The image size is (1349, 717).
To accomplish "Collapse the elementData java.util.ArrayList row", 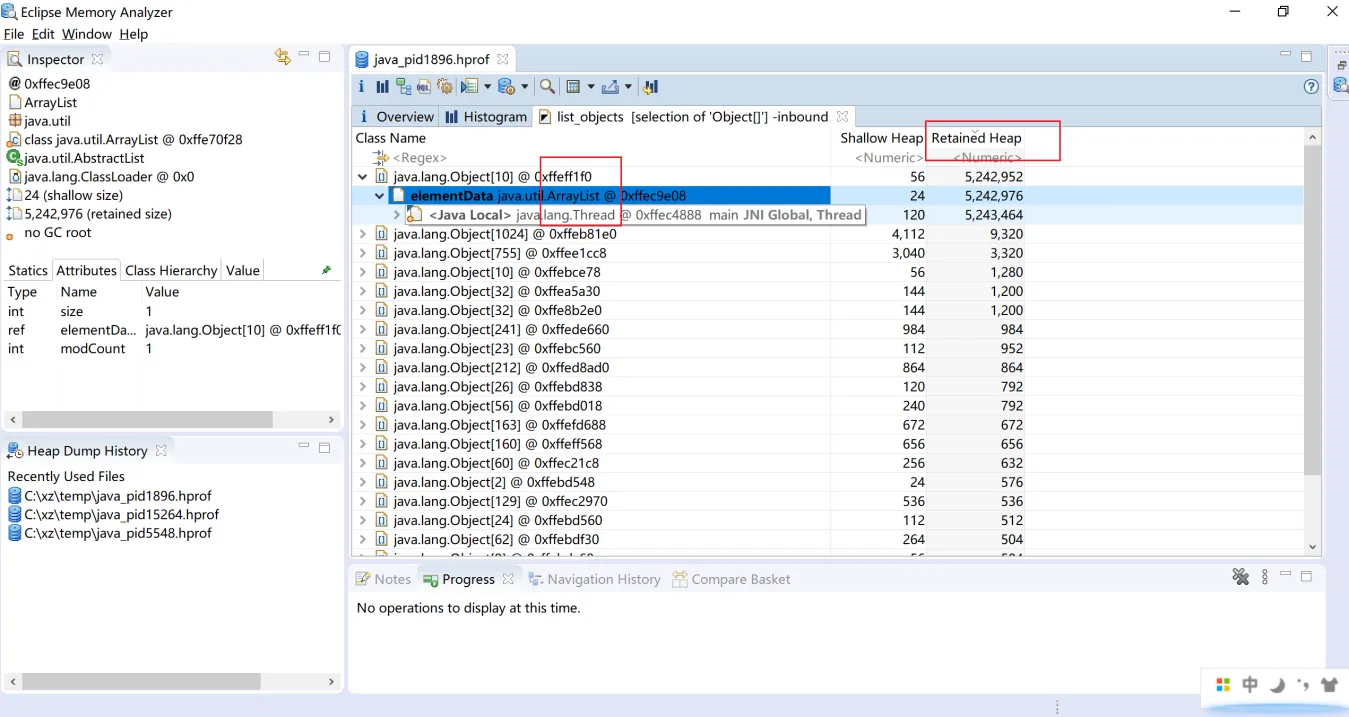I will pyautogui.click(x=379, y=196).
